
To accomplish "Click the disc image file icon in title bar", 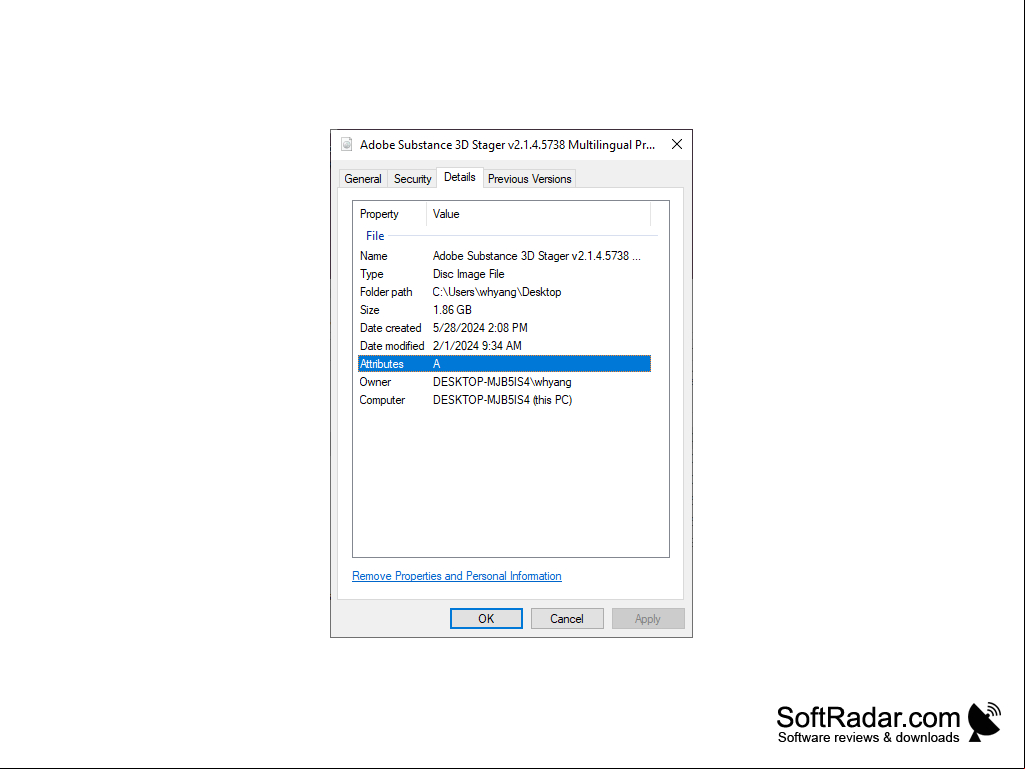I will click(346, 145).
